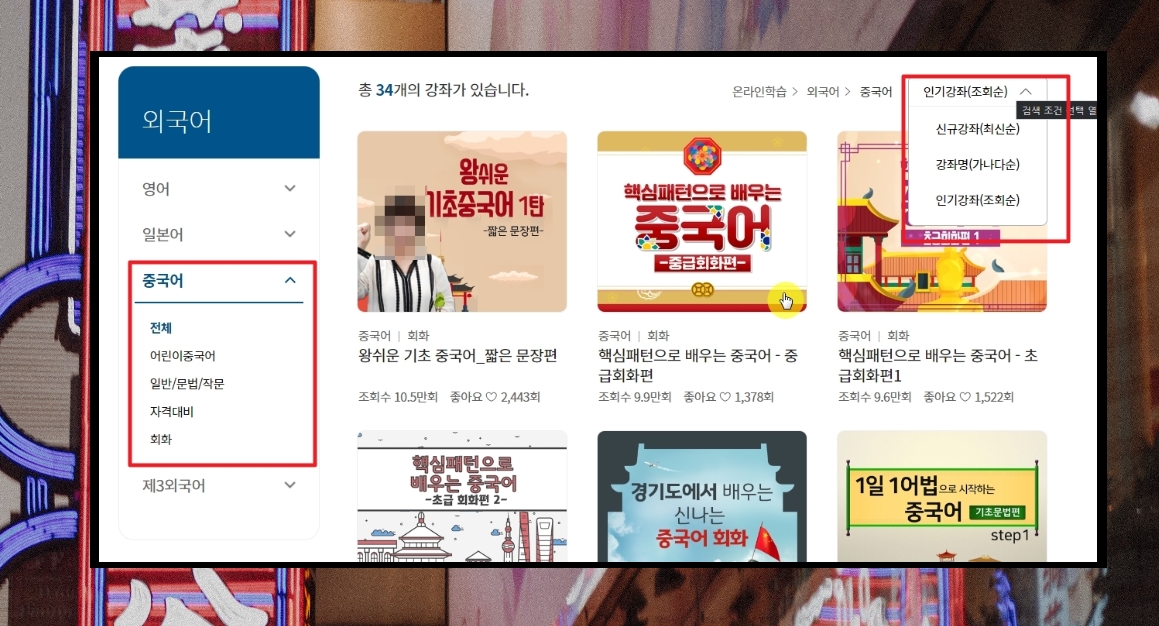Select 전체 under 중국어
This screenshot has height=626, width=1159.
[160, 327]
